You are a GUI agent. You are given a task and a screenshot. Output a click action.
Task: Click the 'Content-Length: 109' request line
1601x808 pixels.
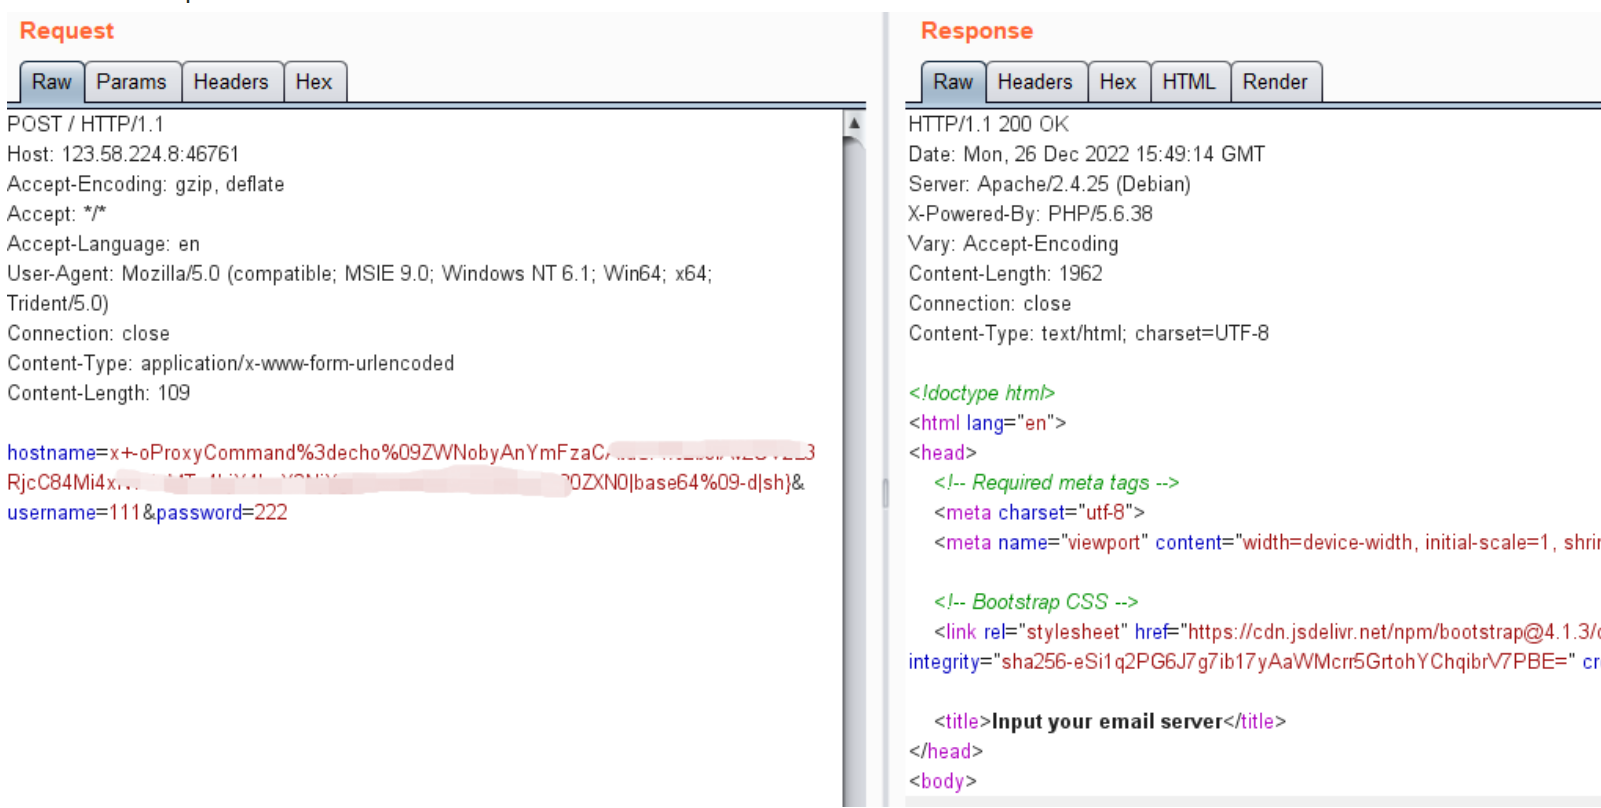[x=98, y=394]
